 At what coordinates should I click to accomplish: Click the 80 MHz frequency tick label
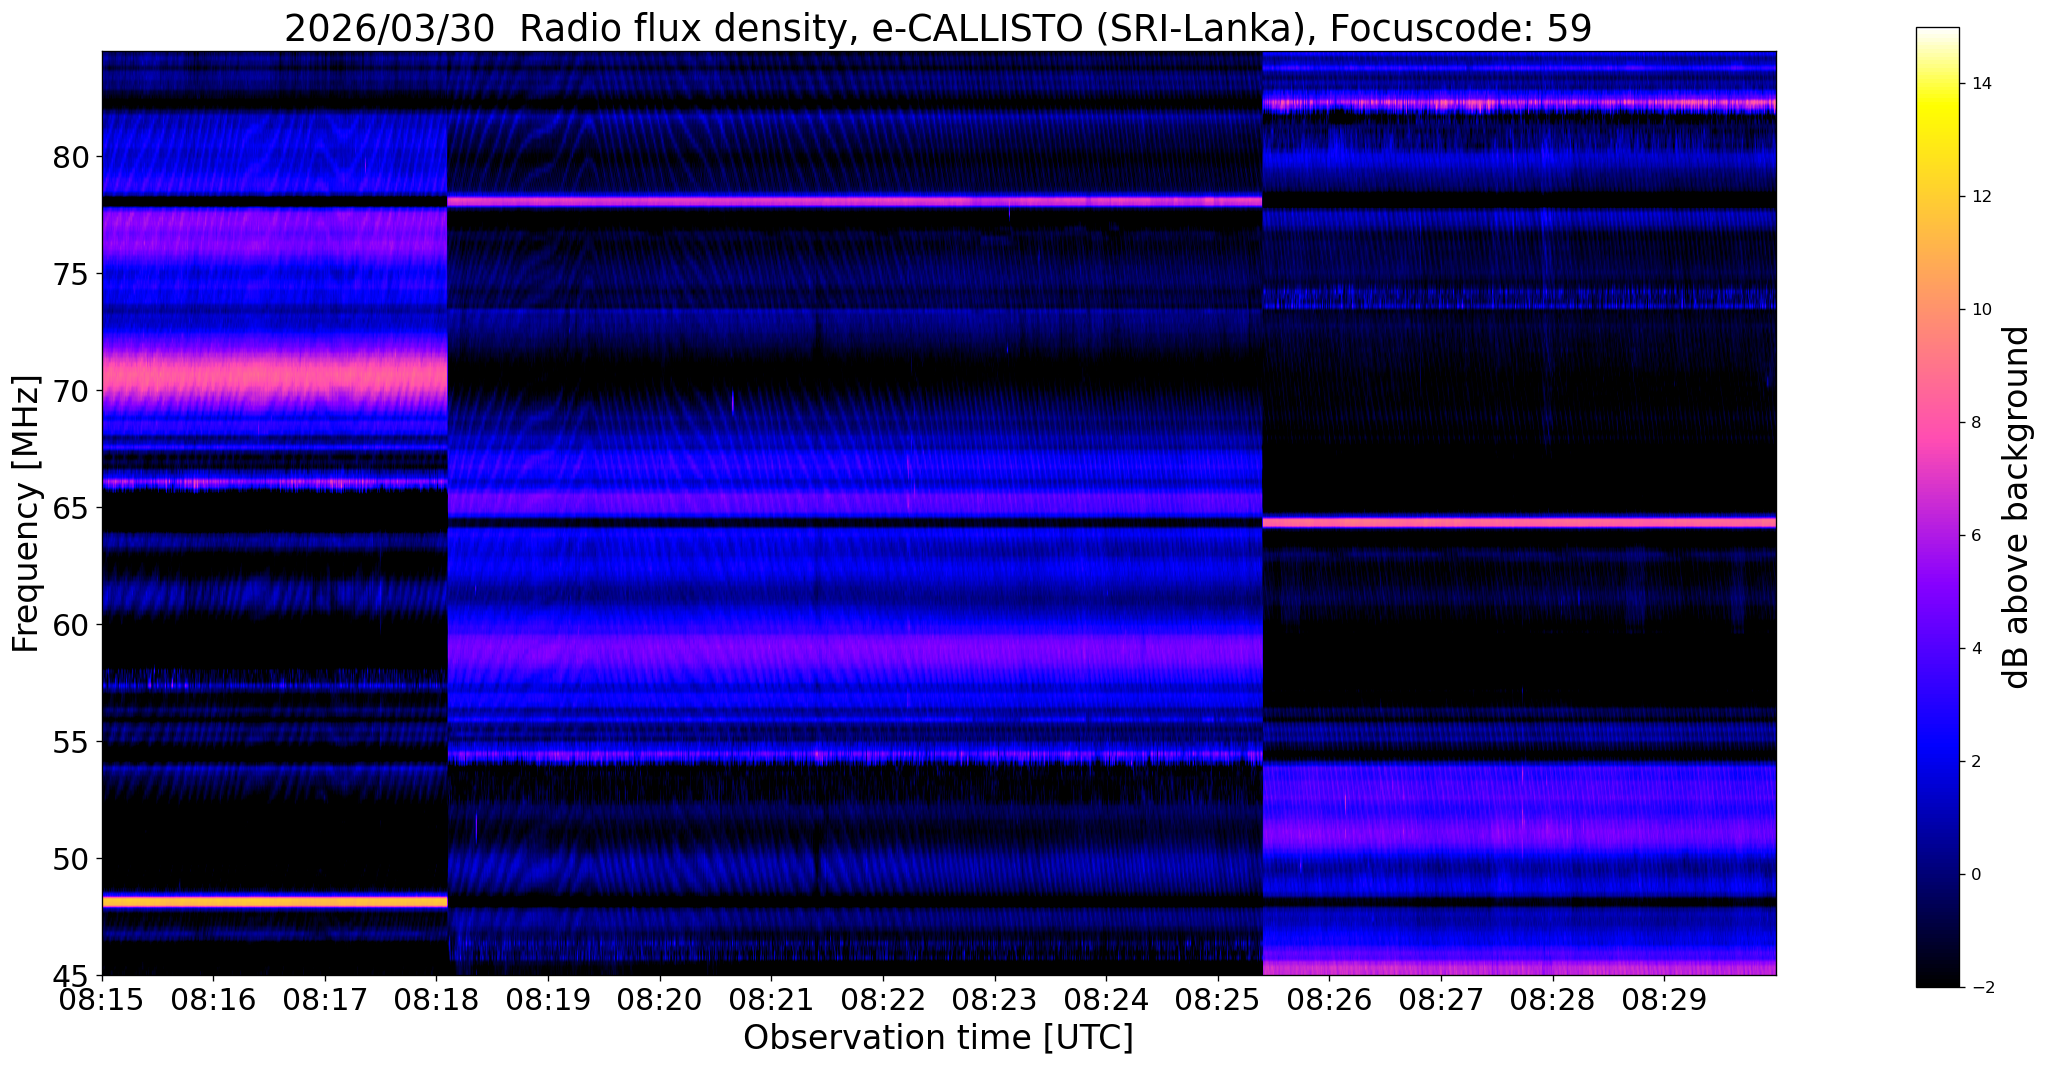pos(70,157)
